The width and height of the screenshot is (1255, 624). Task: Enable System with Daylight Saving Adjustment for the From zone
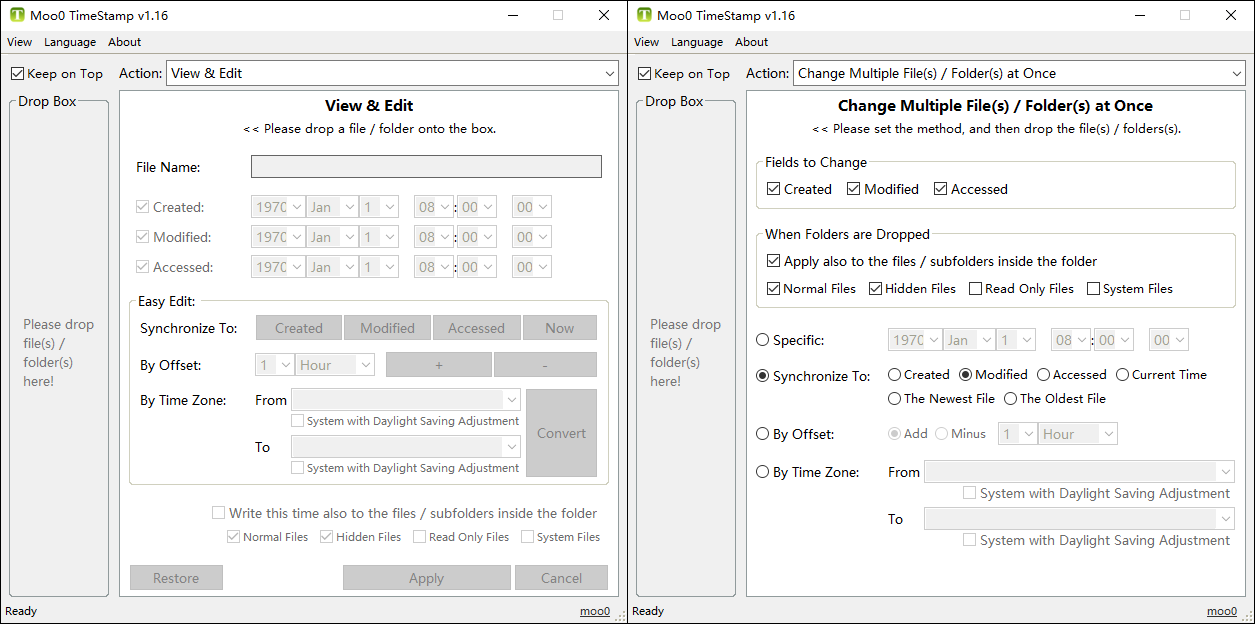pyautogui.click(x=969, y=492)
